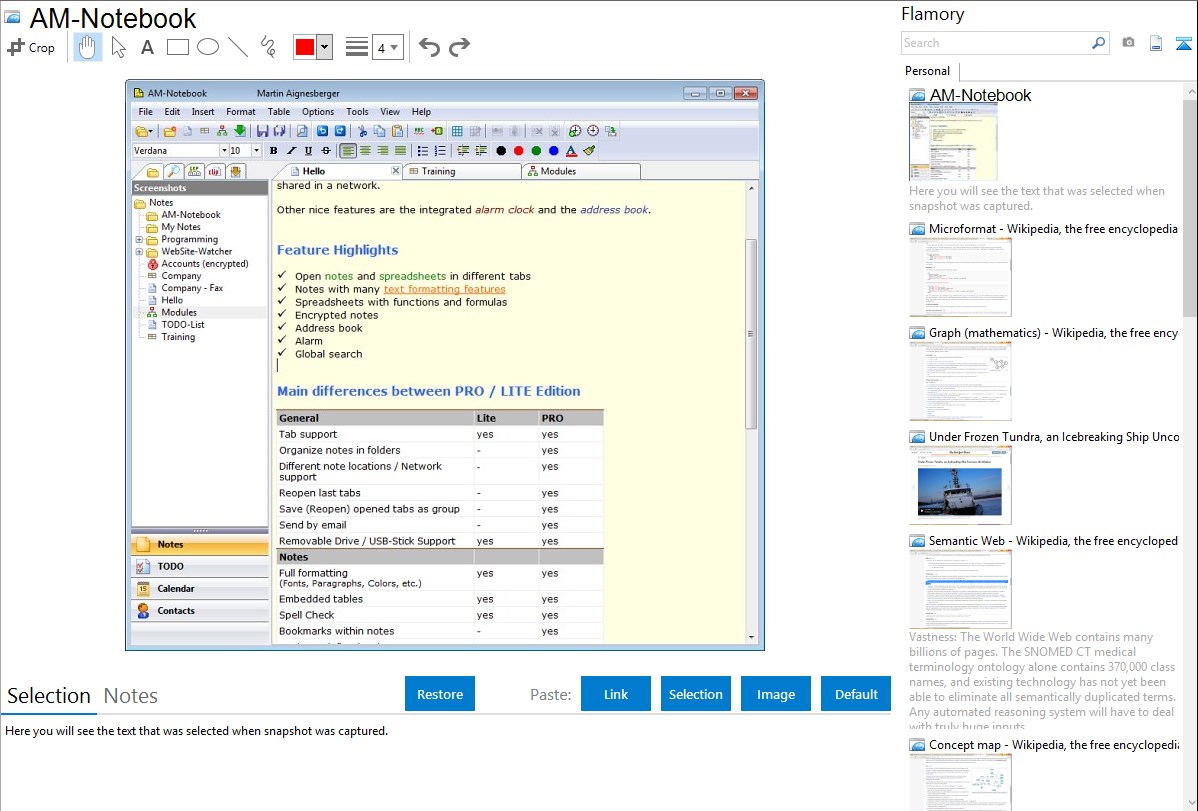The height and width of the screenshot is (811, 1198).
Task: Toggle bulleted list in AM-Notebook toolbar
Action: pyautogui.click(x=423, y=151)
